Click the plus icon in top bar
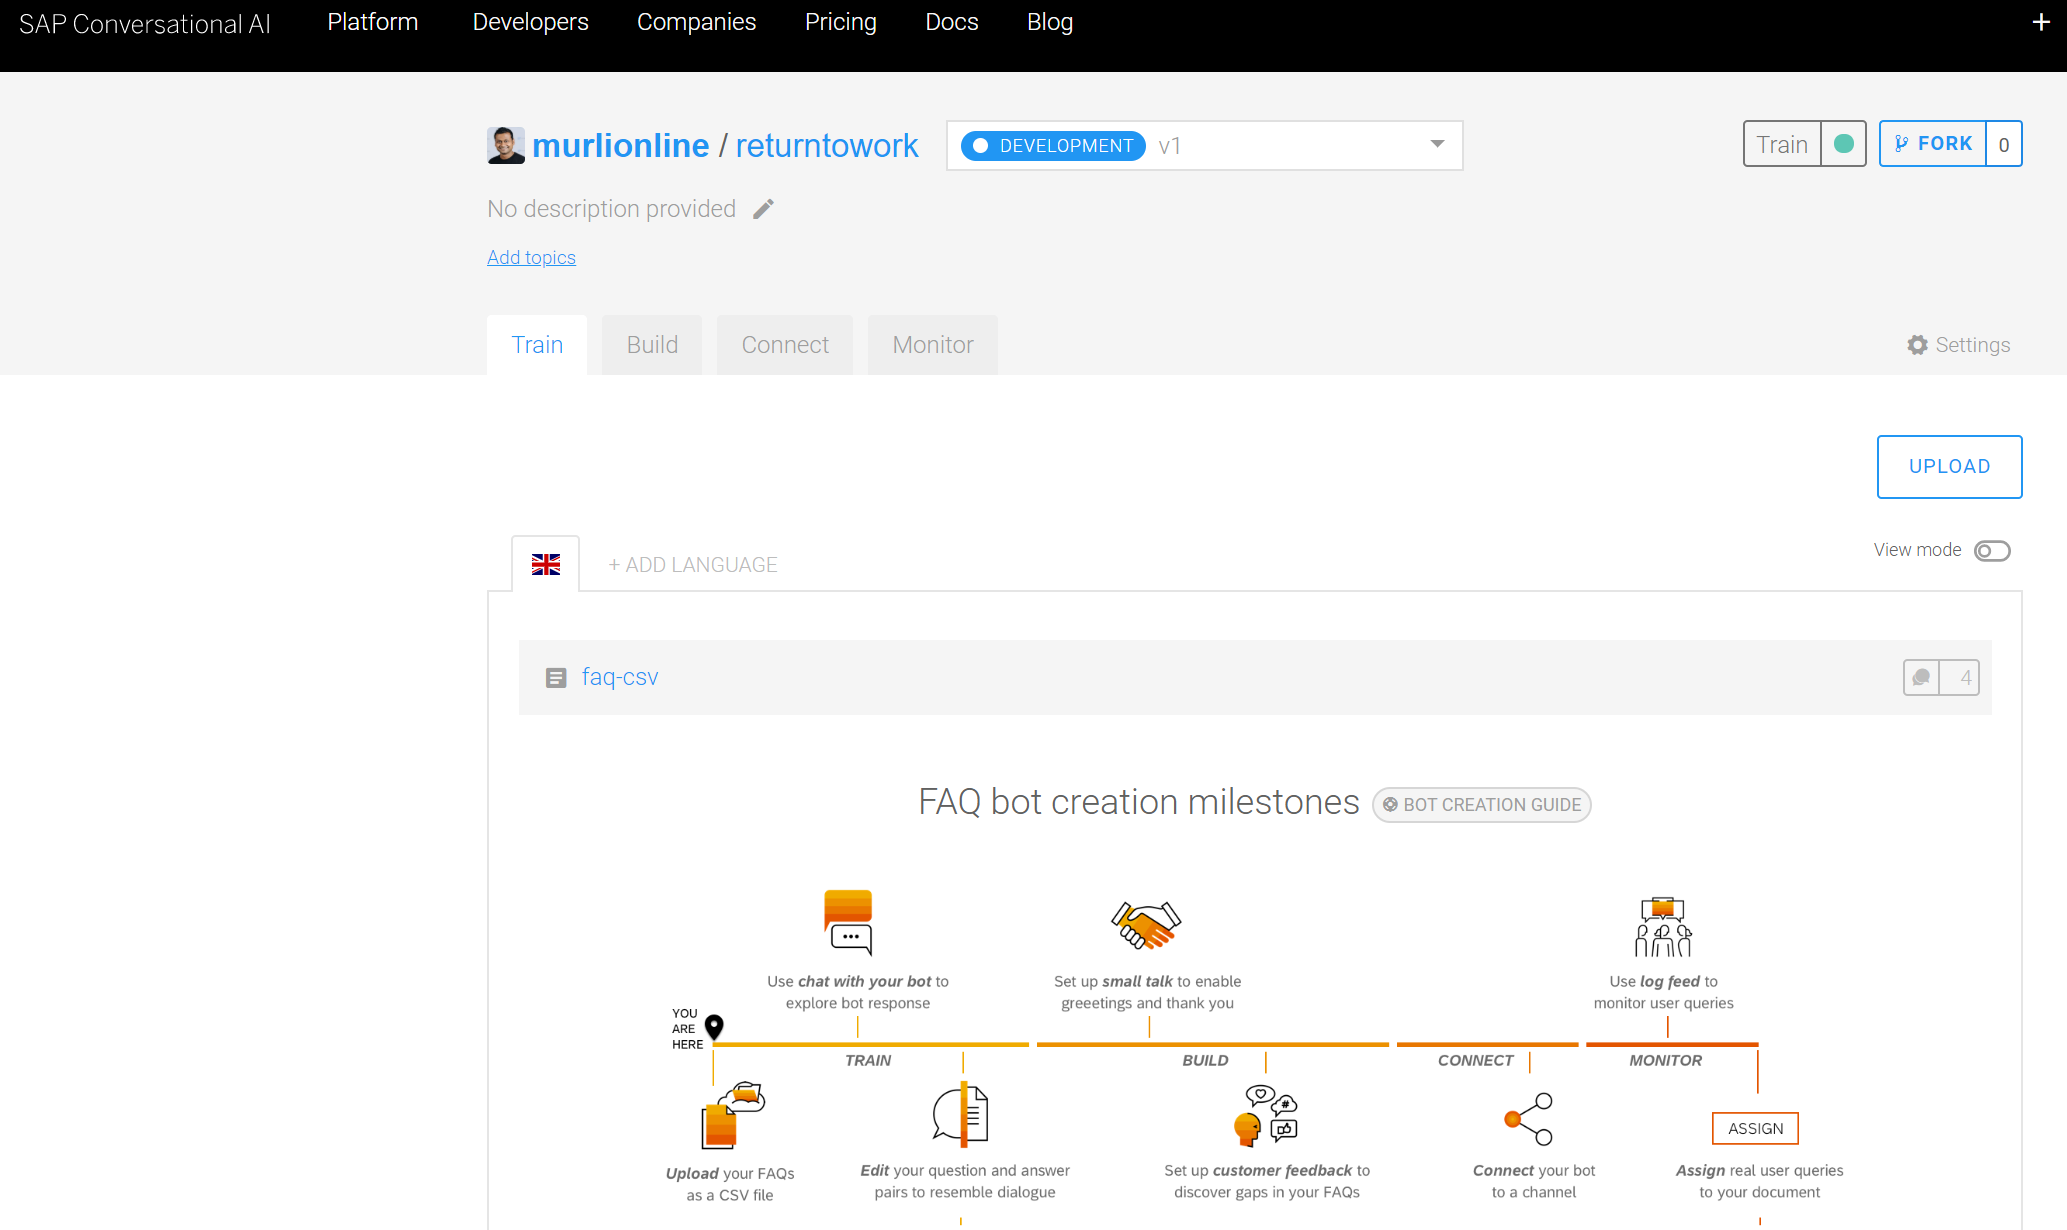This screenshot has width=2067, height=1230. [2041, 22]
